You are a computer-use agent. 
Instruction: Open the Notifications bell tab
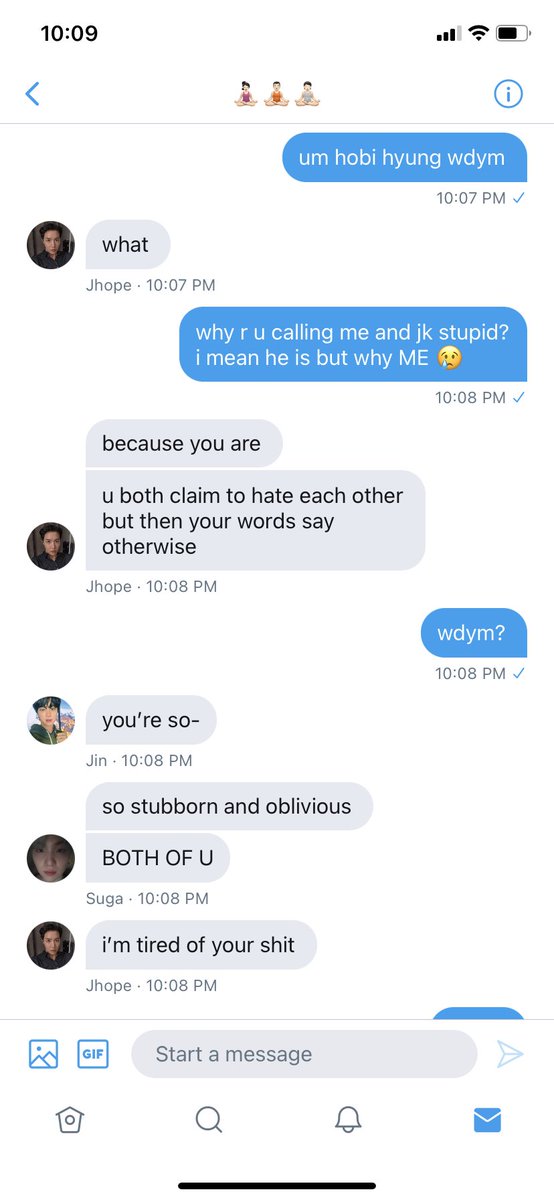coord(348,1119)
